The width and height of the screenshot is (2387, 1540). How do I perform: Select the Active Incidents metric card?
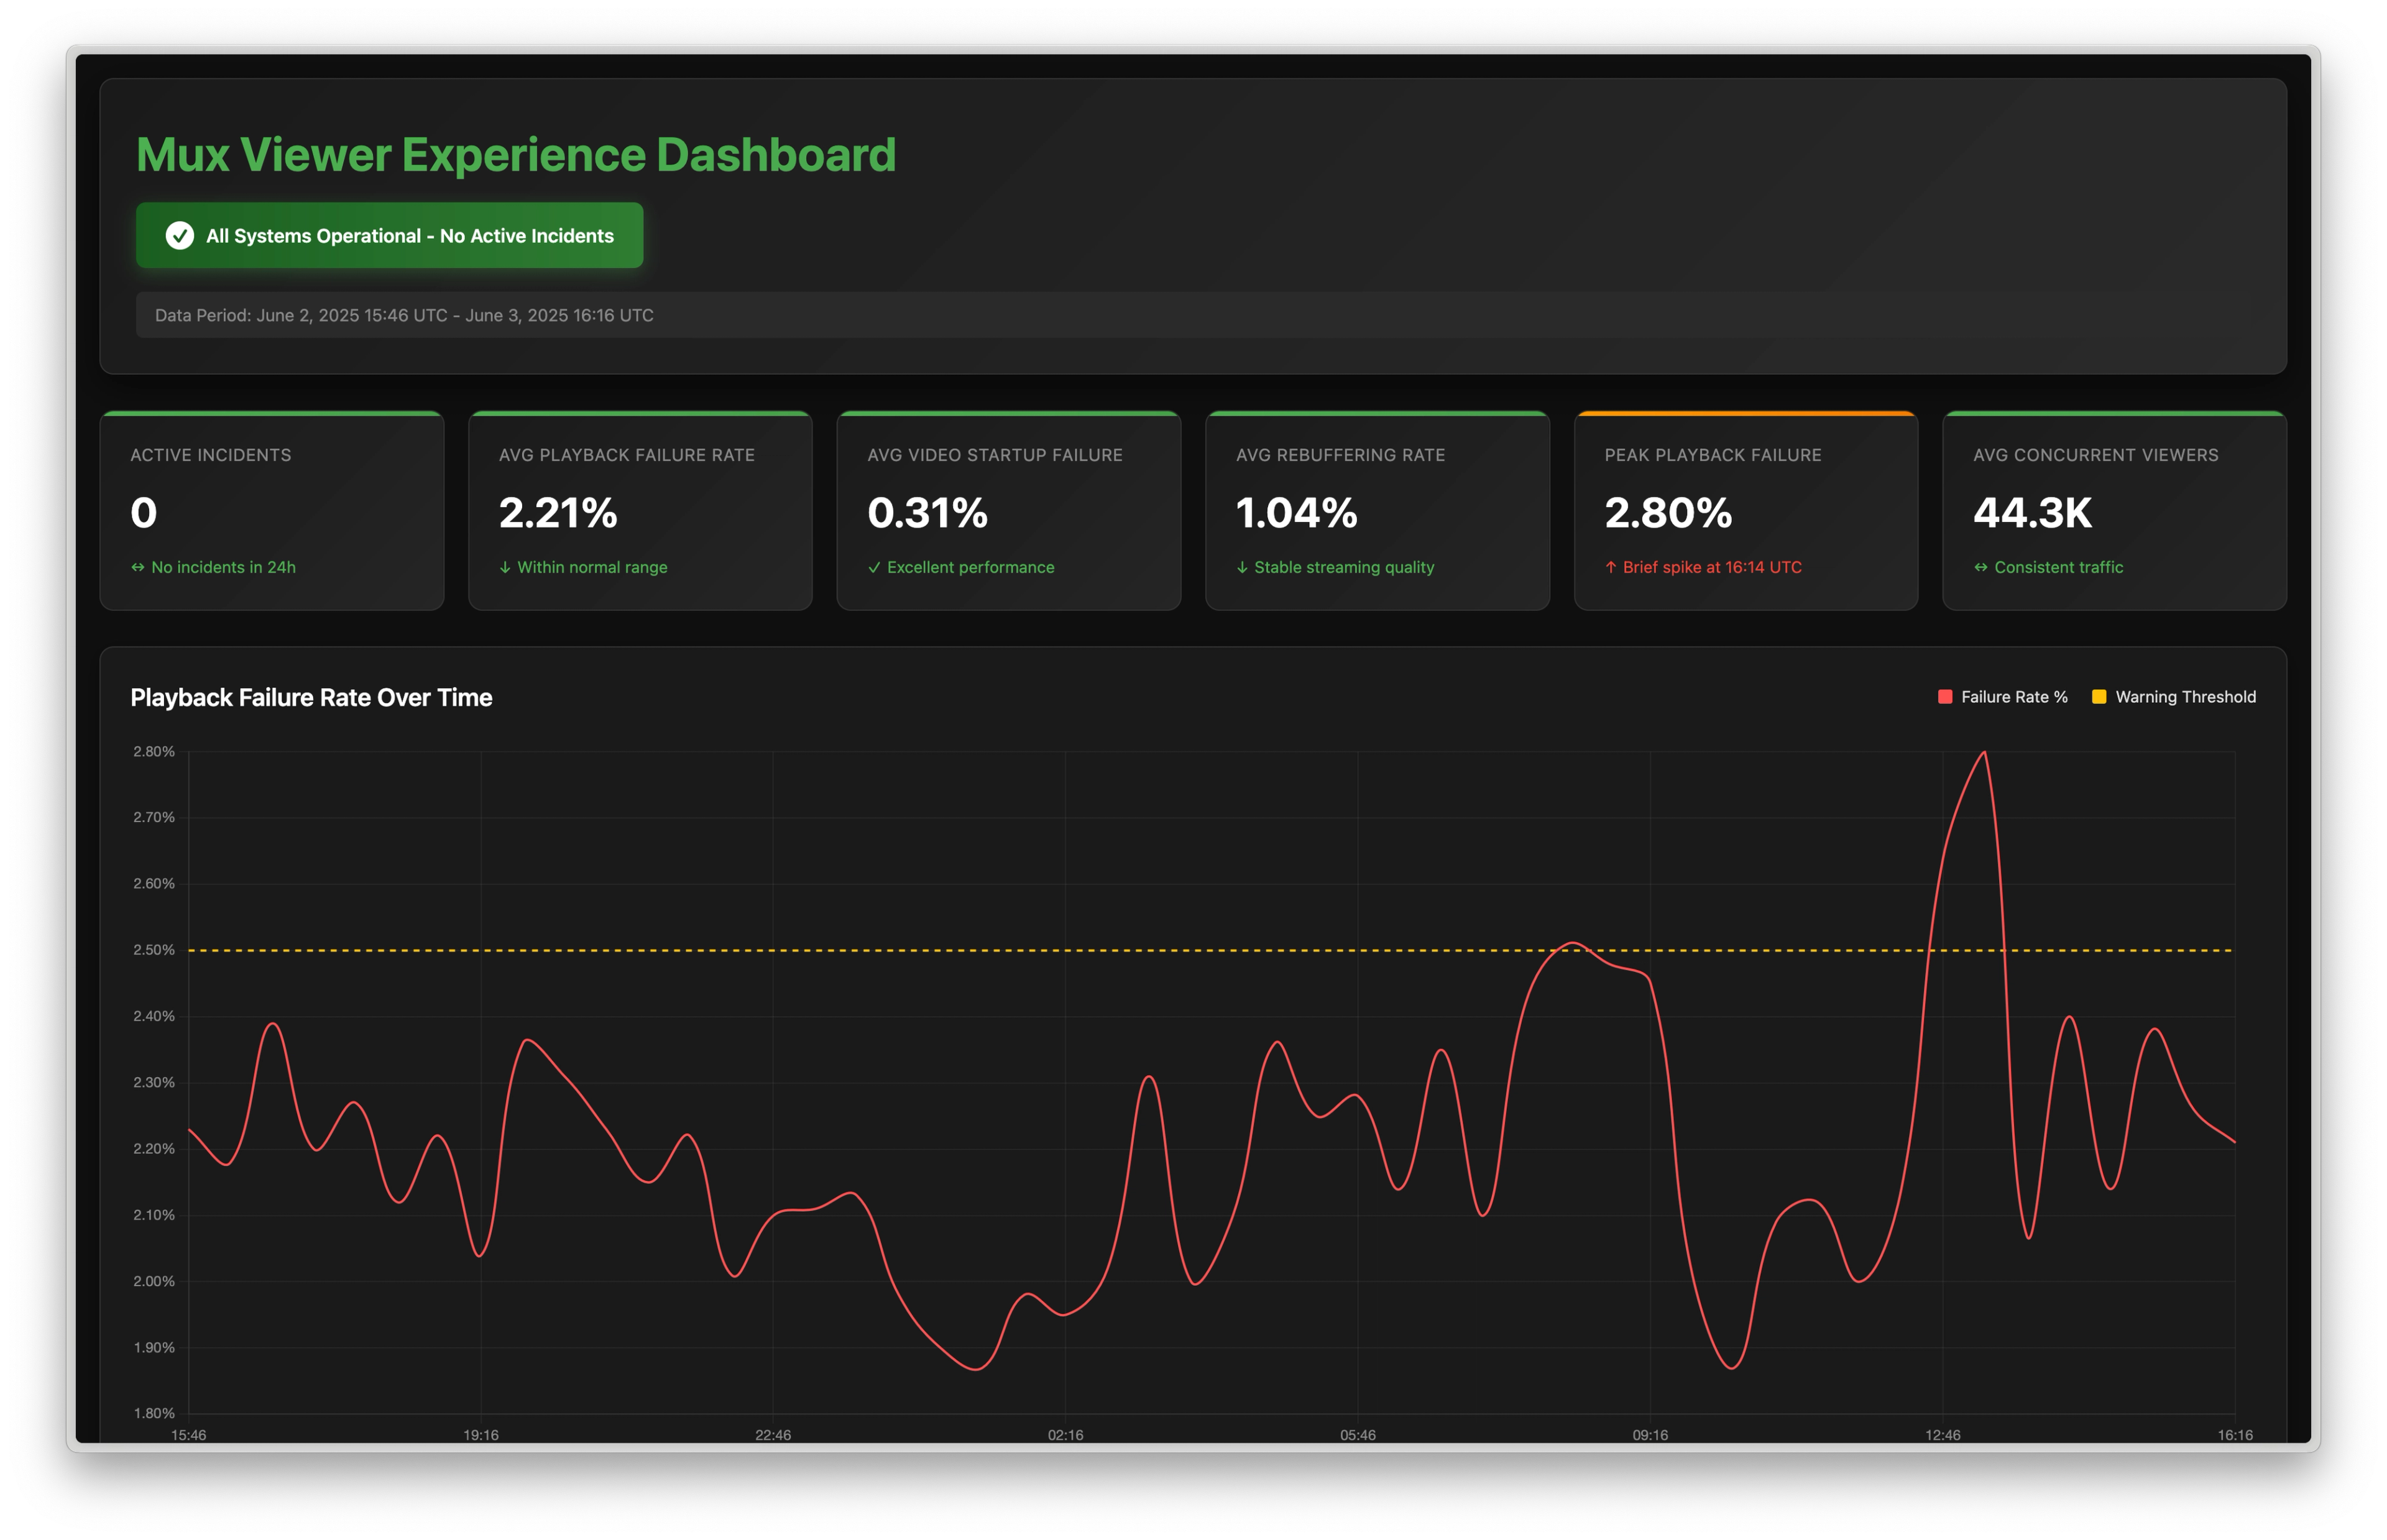(271, 510)
